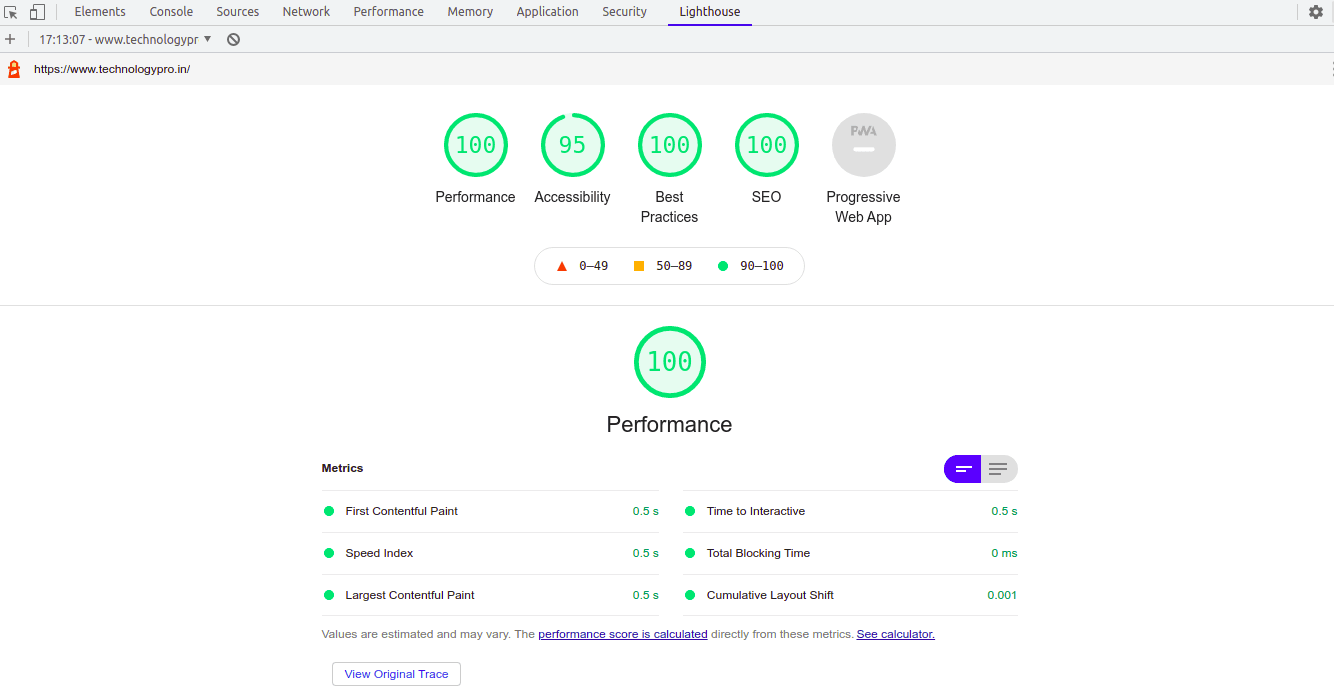Open the Progressive Web App PWA badge
This screenshot has width=1334, height=696.
[864, 145]
